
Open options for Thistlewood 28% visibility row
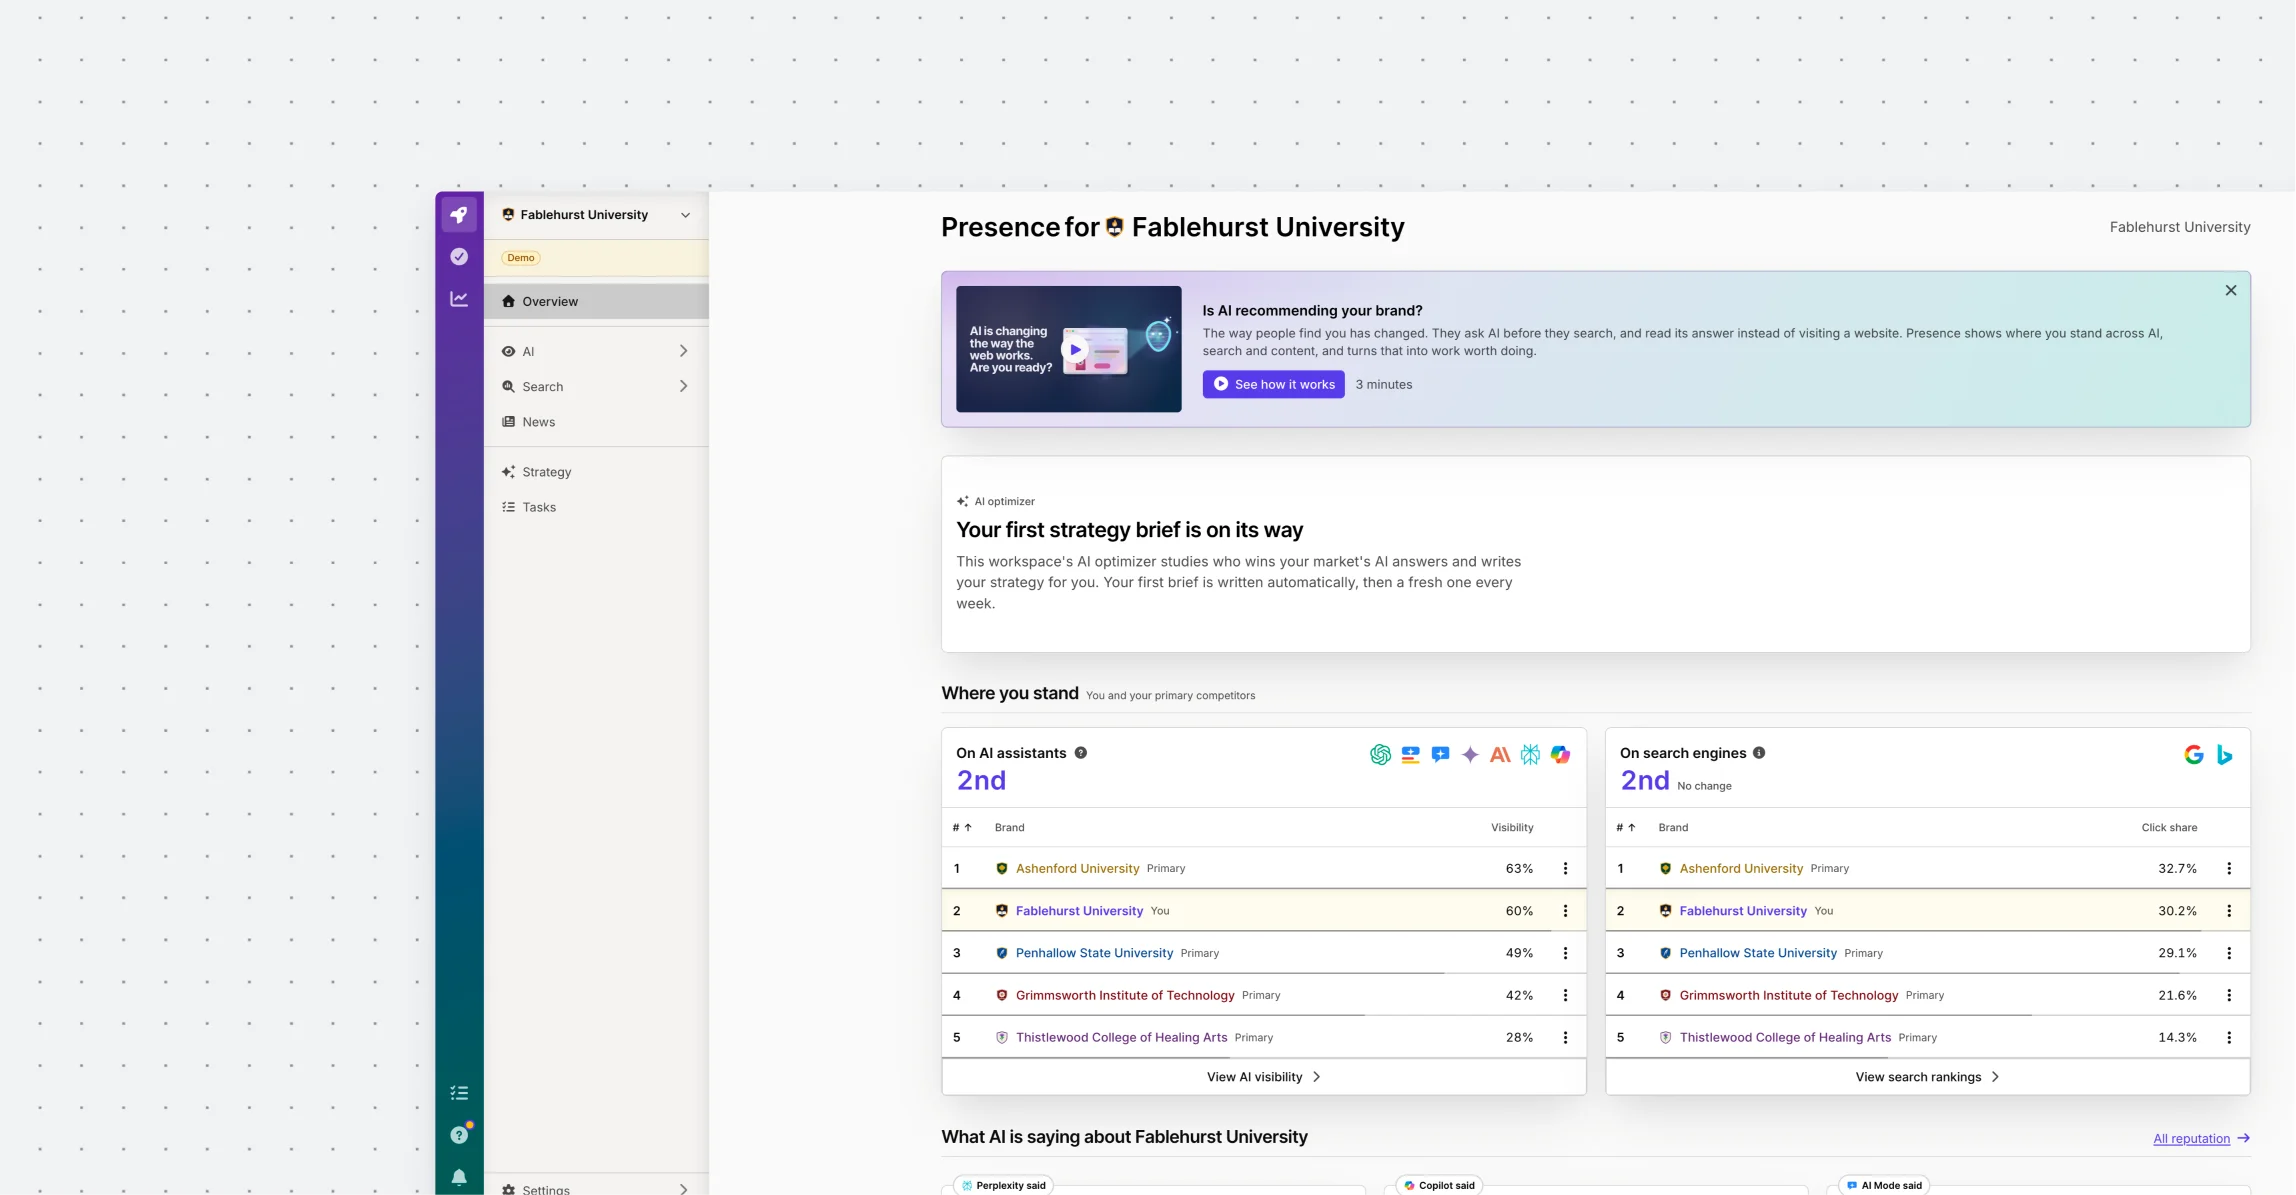coord(1565,1038)
